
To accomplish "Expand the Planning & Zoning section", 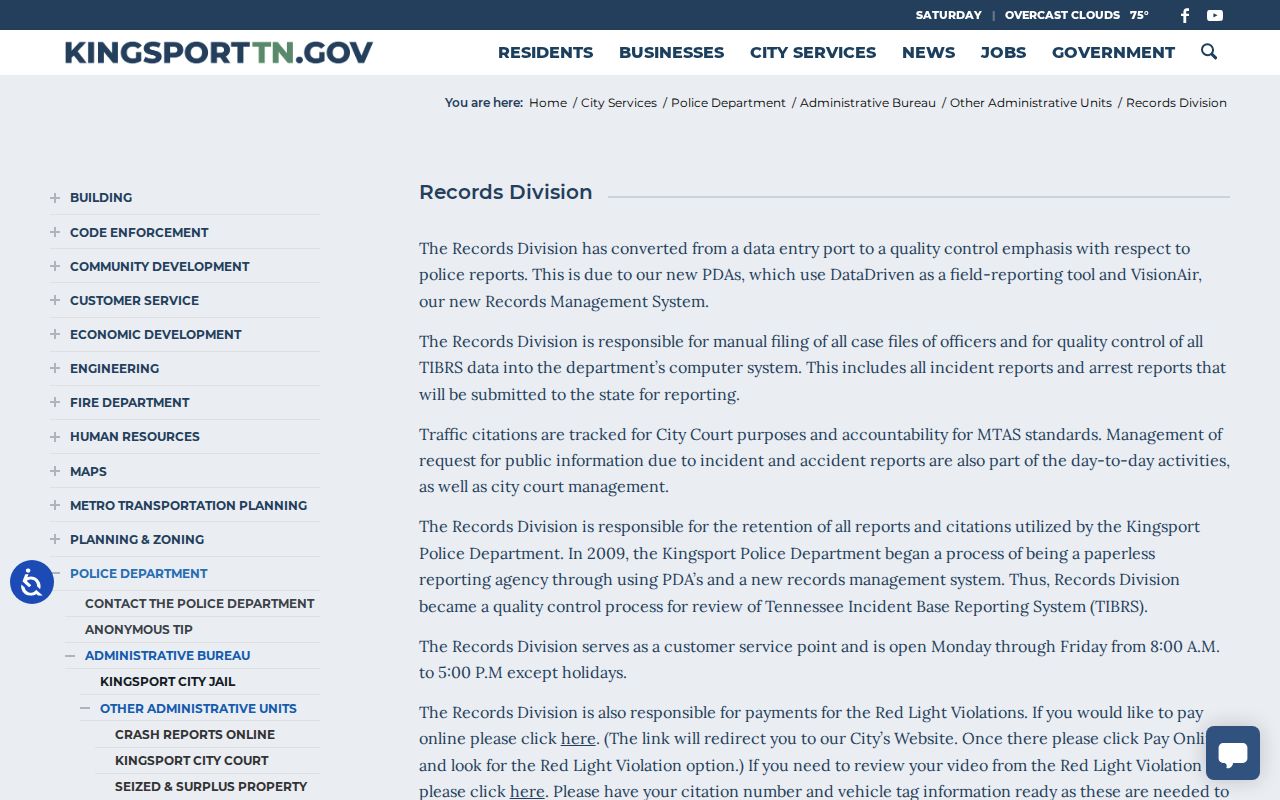I will 55,539.
